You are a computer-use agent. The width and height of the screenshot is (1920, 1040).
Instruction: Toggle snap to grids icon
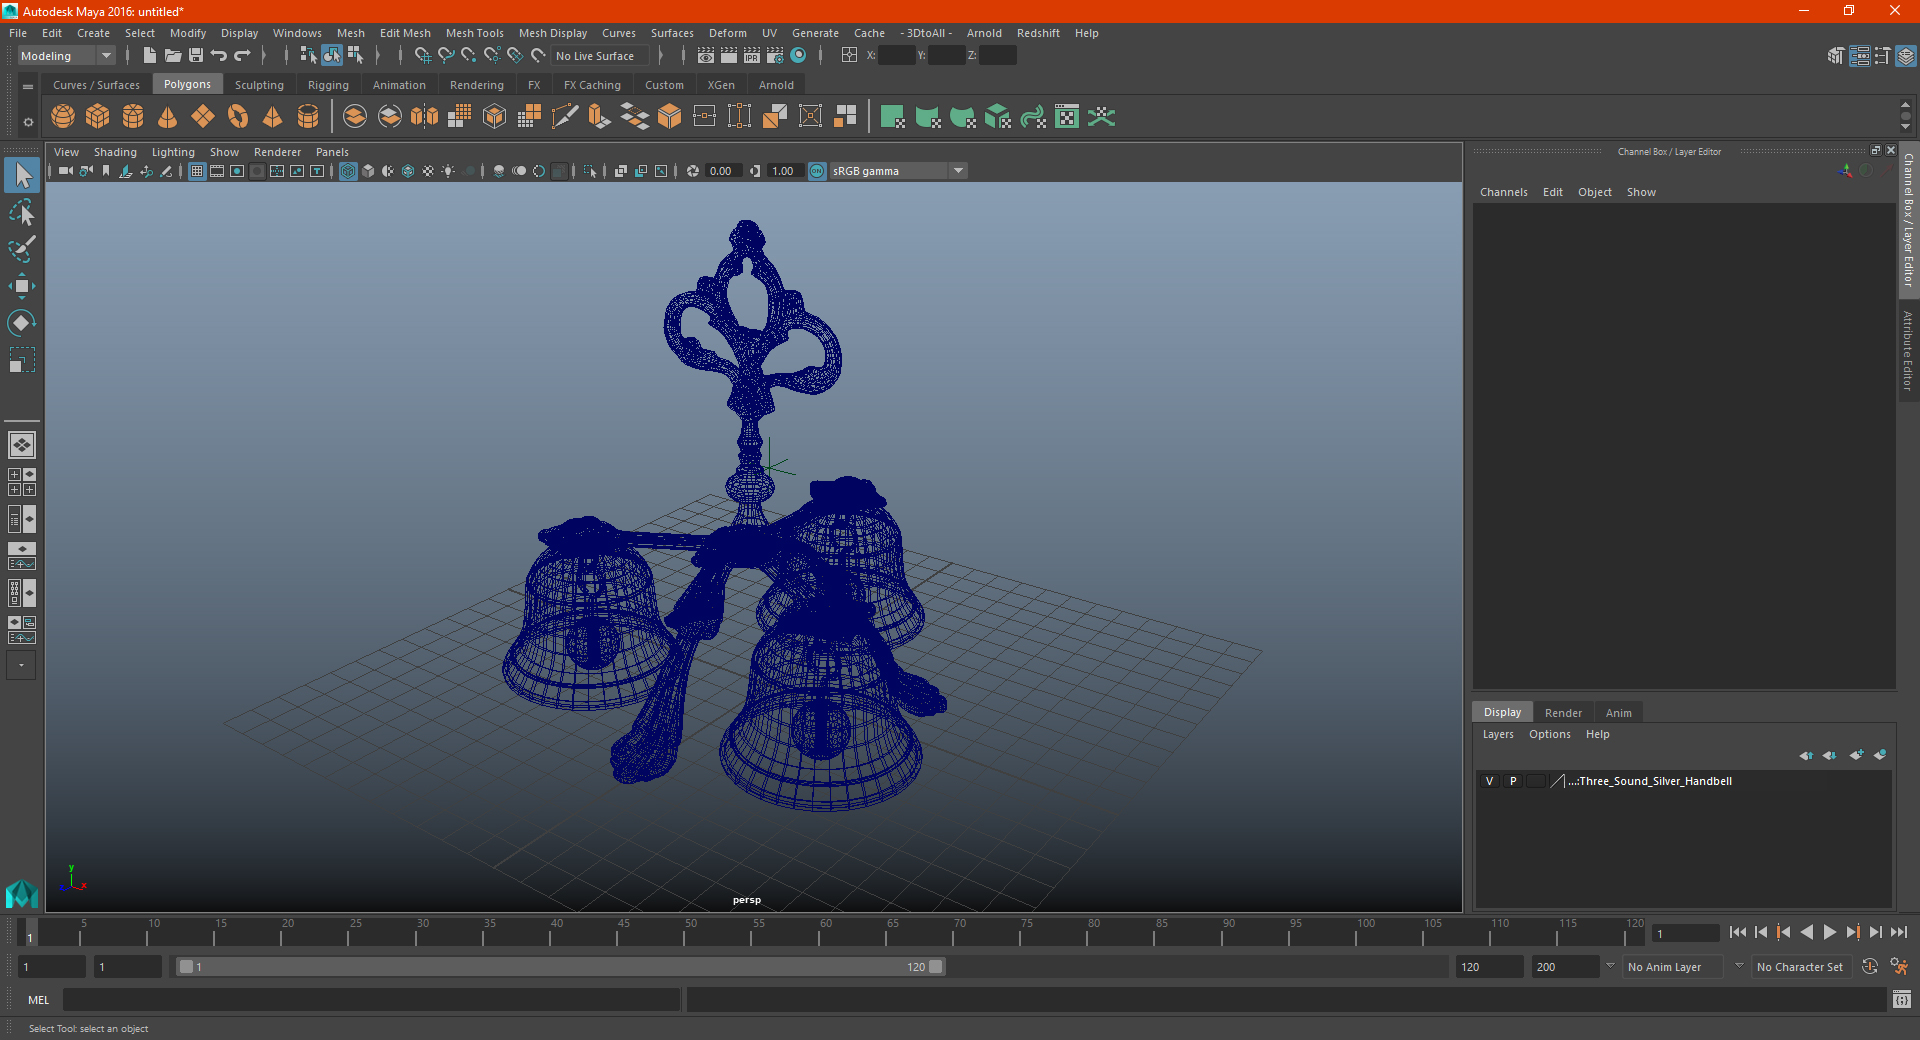tap(422, 56)
